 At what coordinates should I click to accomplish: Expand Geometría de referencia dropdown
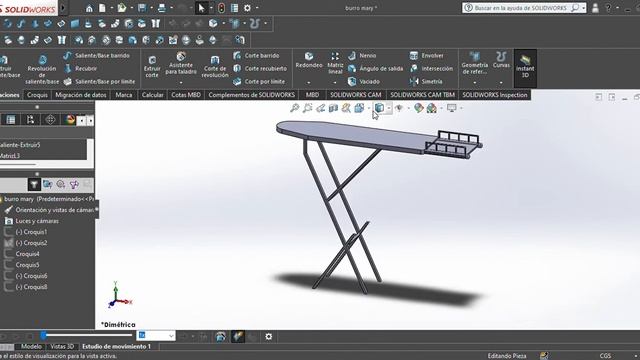474,82
